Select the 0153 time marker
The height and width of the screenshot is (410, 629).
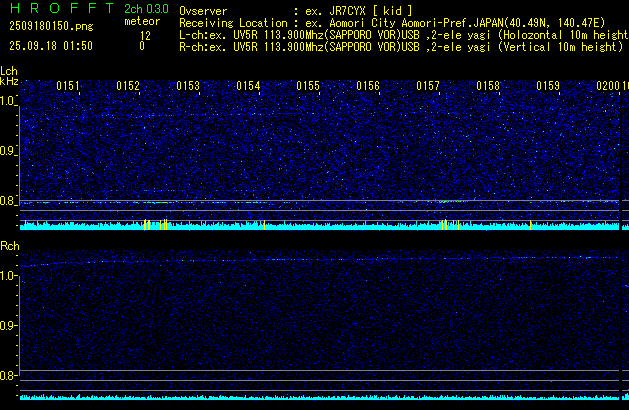pyautogui.click(x=188, y=86)
